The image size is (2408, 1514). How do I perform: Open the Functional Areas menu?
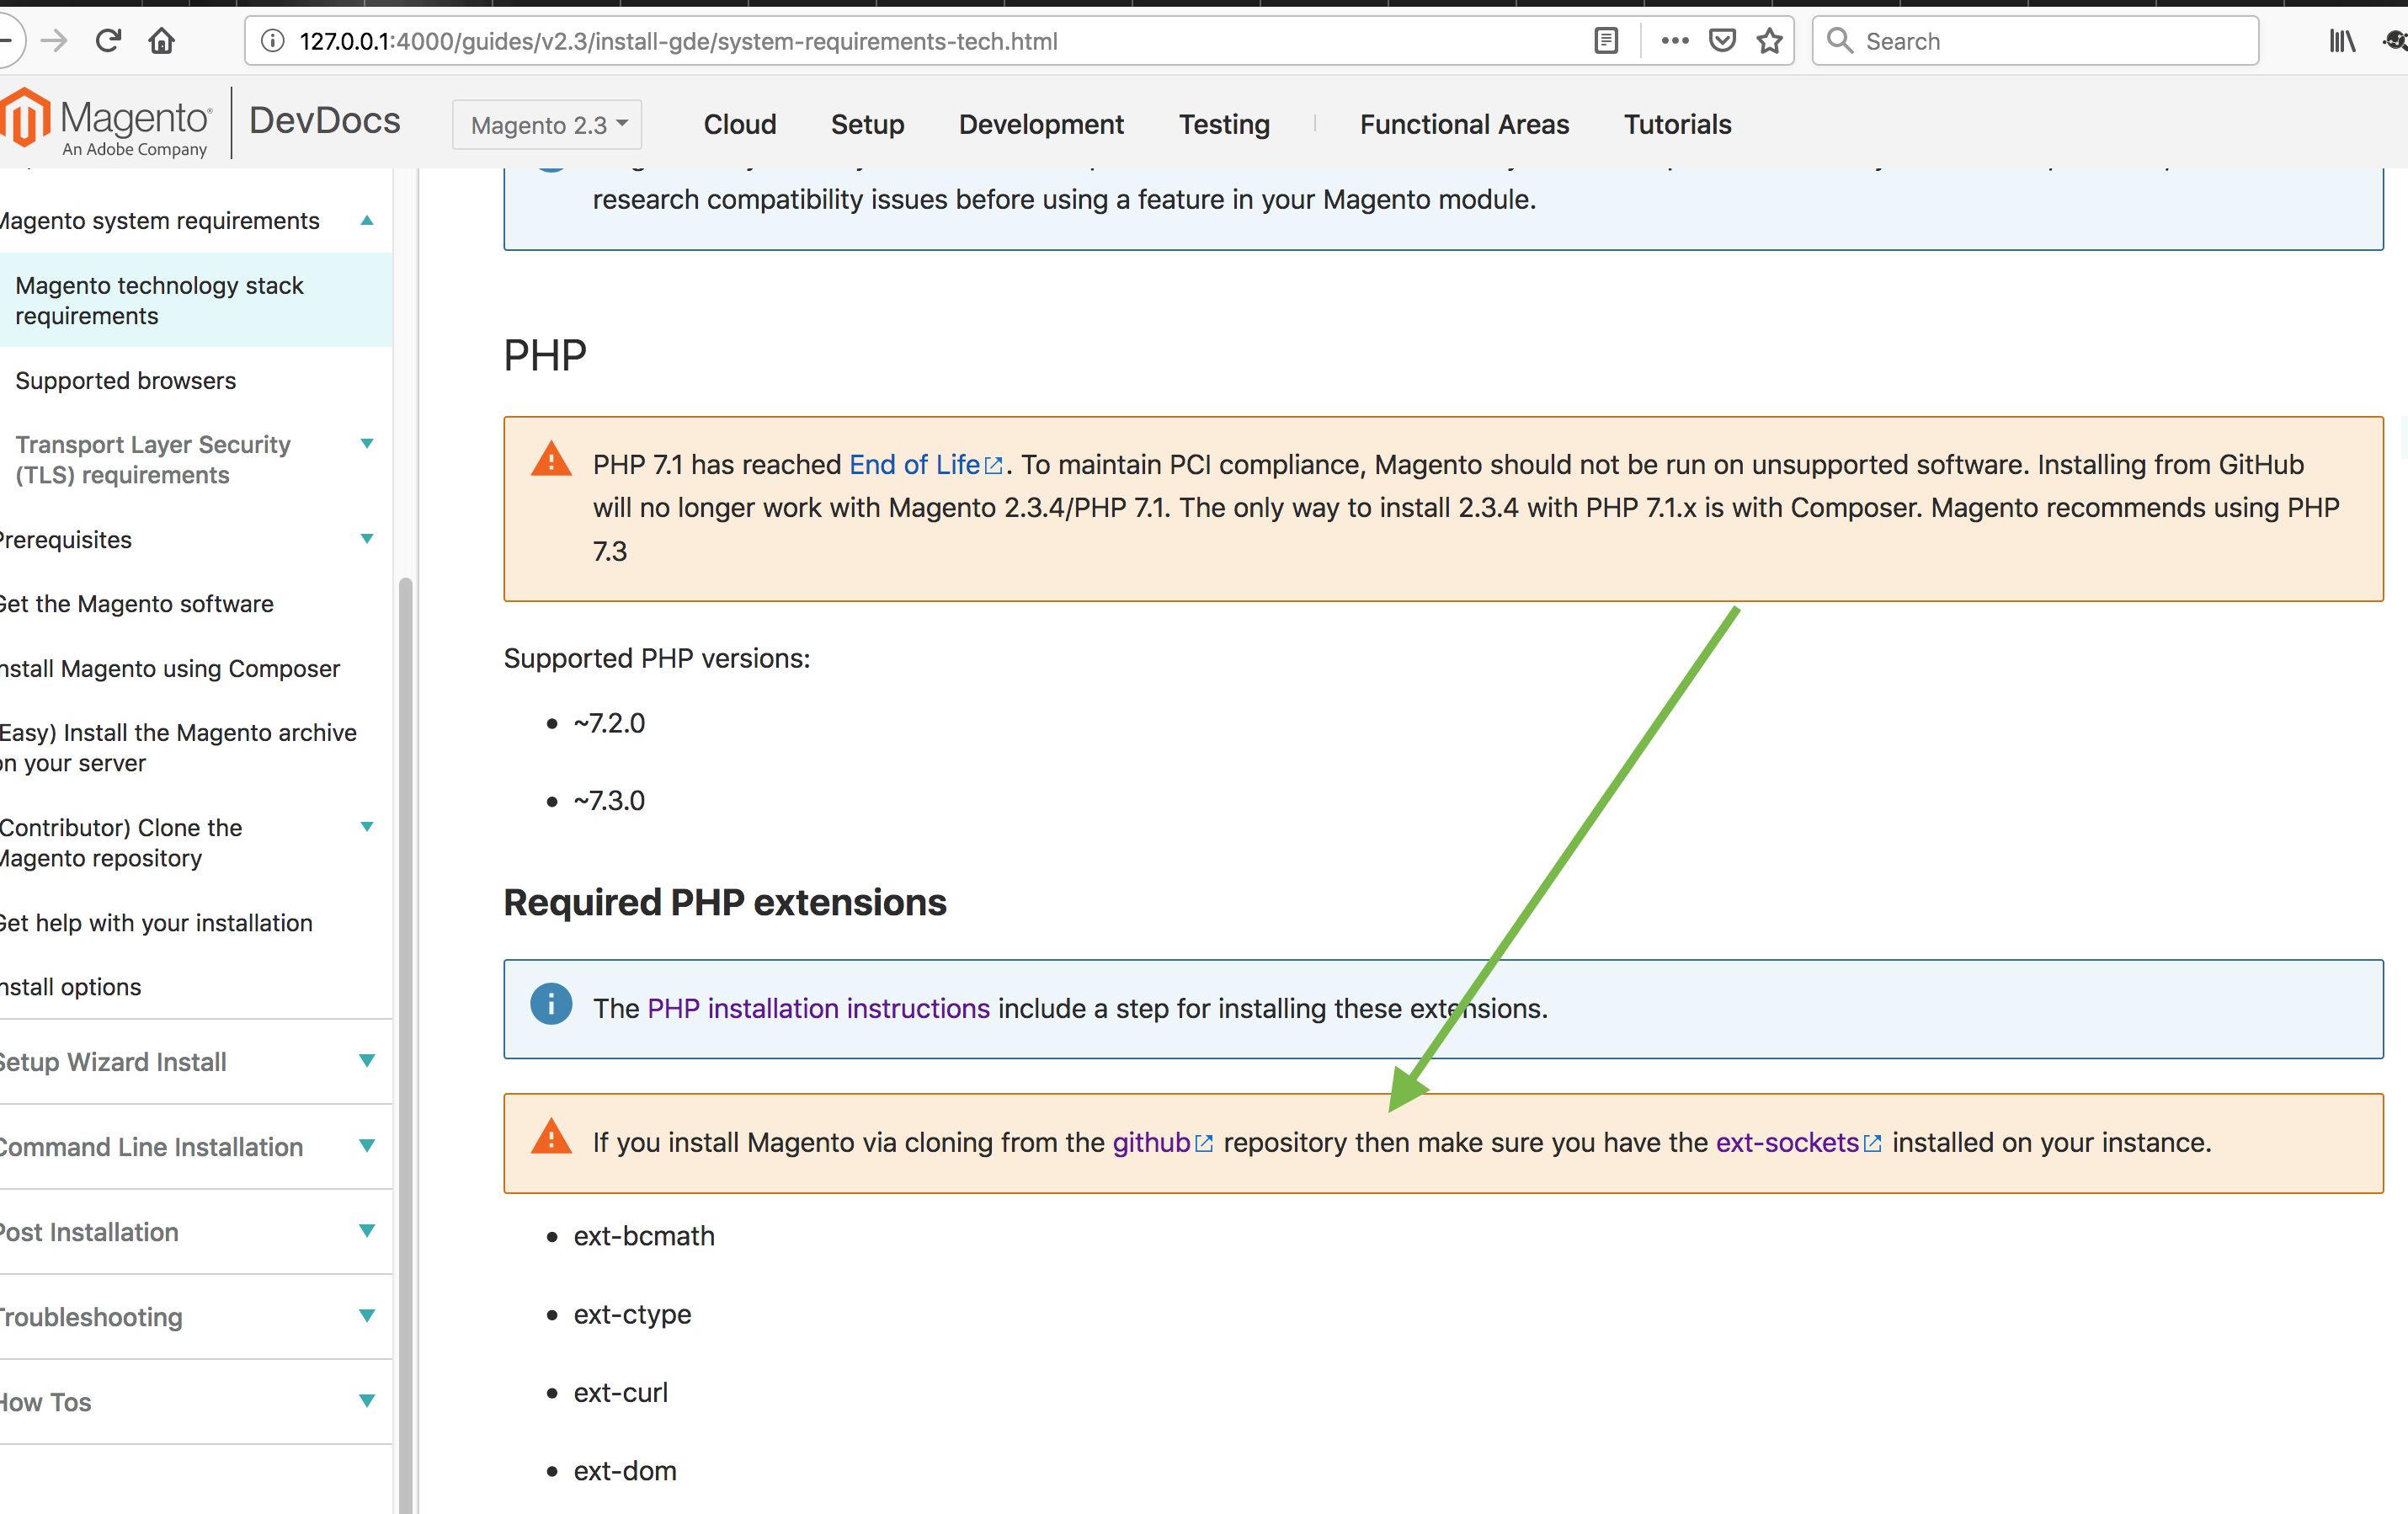[1464, 124]
